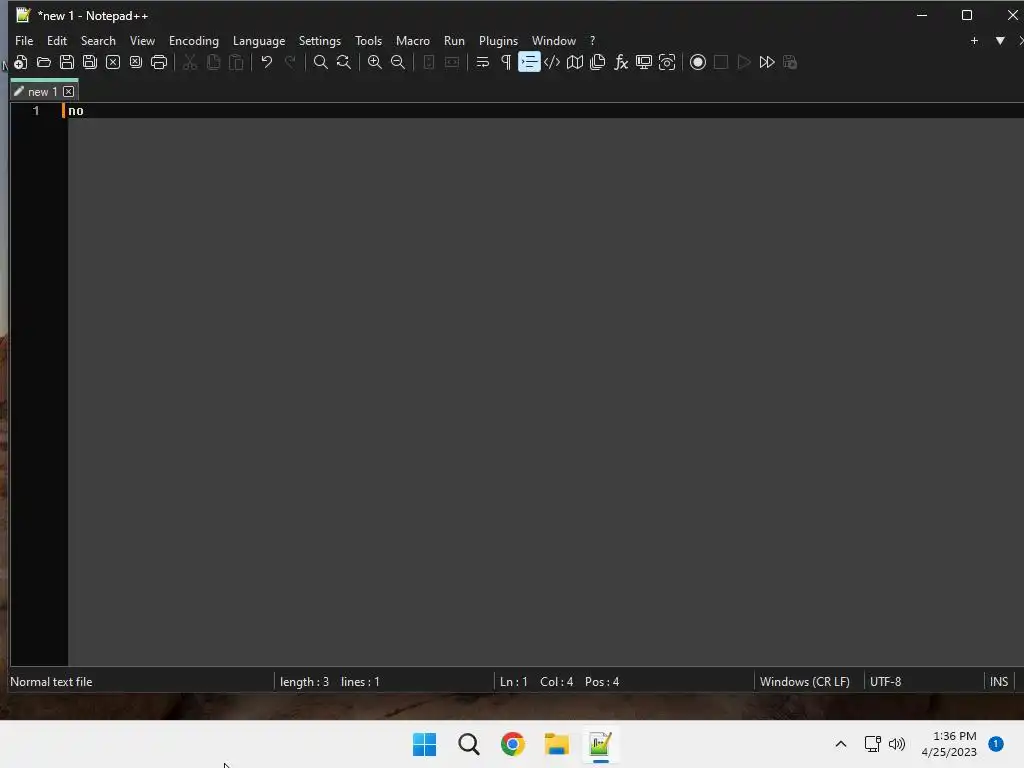Open Function List fx icon
Screen dimensions: 1024x768
tap(621, 63)
